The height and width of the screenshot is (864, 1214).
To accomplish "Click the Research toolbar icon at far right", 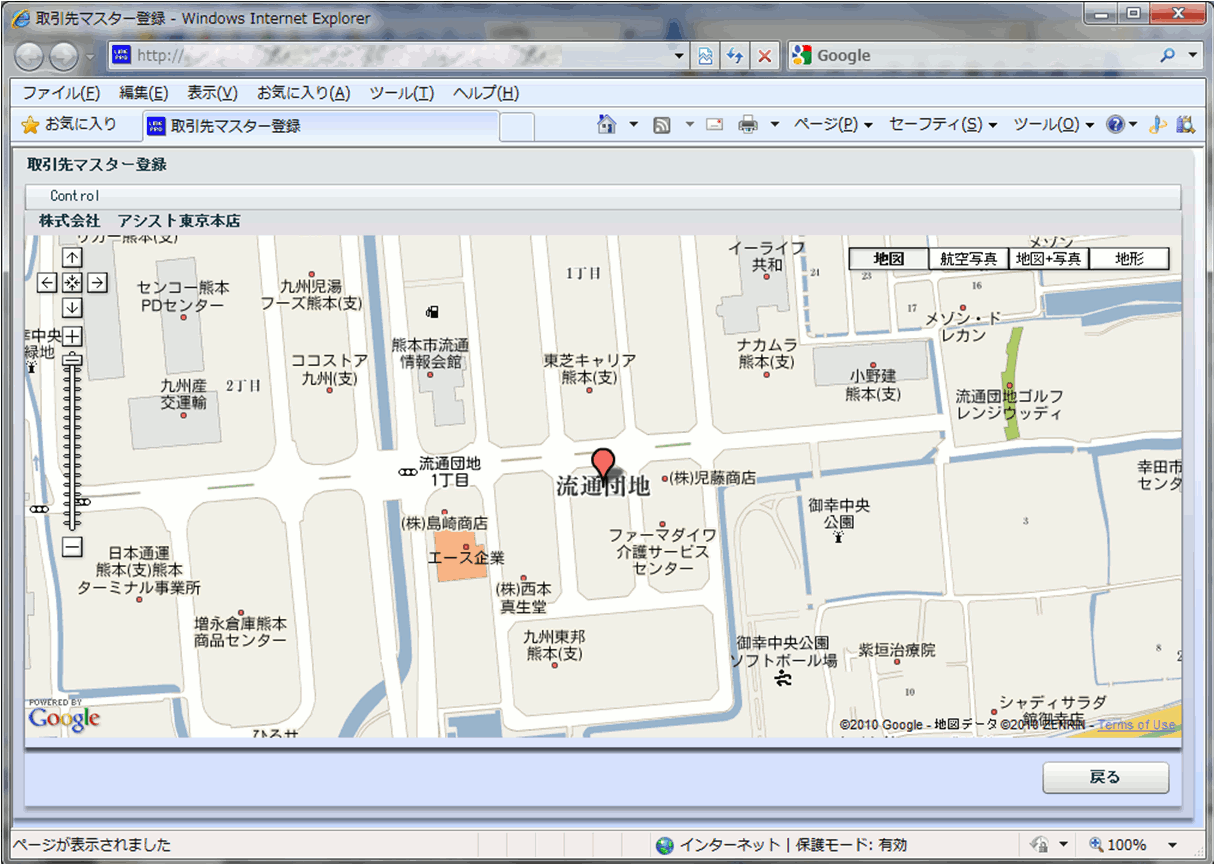I will tap(1186, 125).
